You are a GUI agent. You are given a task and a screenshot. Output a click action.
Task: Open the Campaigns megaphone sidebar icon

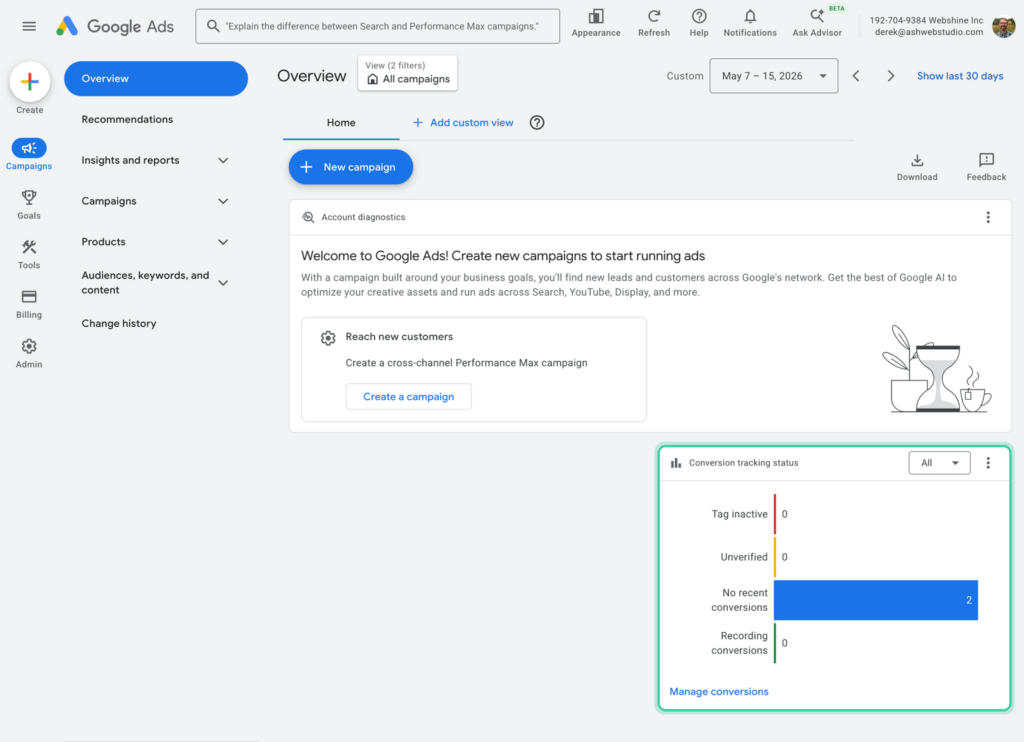click(29, 148)
